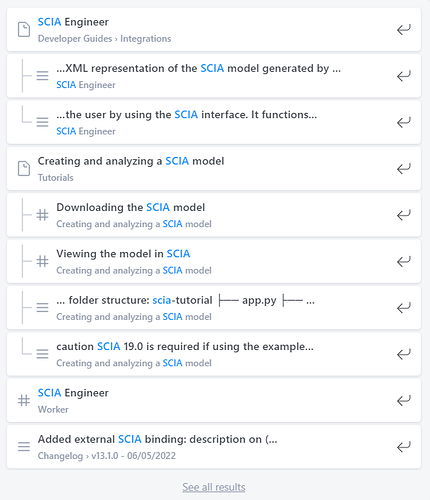The height and width of the screenshot is (500, 430).
Task: Select 'Viewing the model in SCIA' result
Action: (x=214, y=261)
